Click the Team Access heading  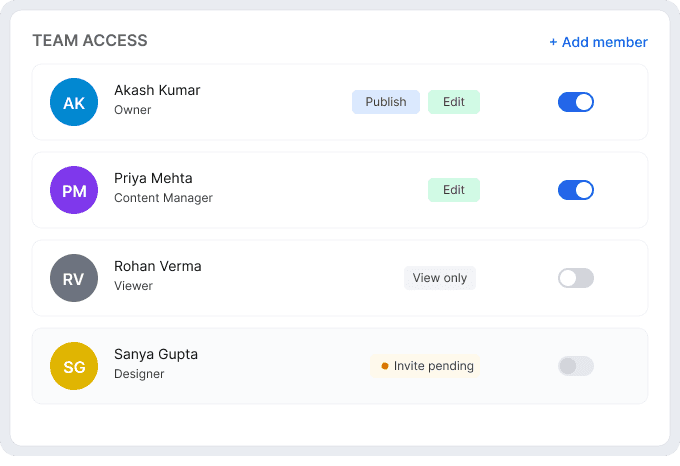pyautogui.click(x=90, y=41)
